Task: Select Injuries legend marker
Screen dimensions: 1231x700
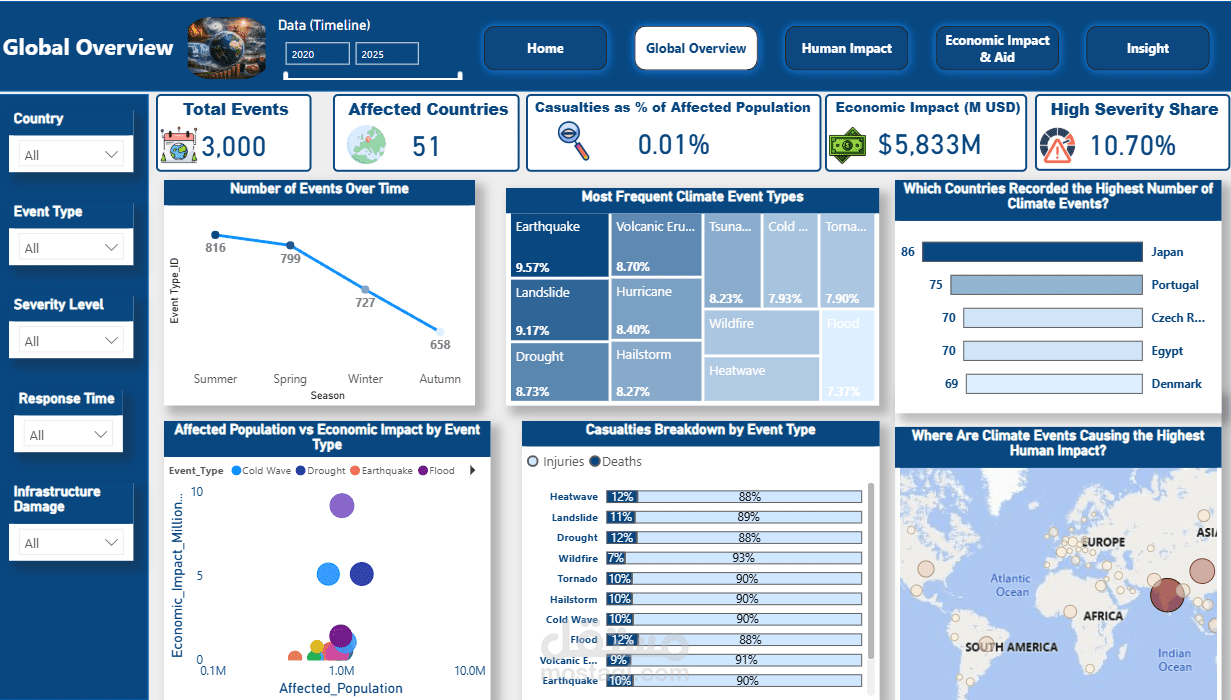Action: click(532, 462)
